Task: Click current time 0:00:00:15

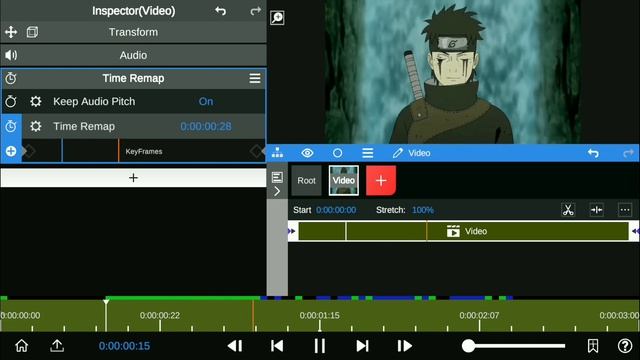Action: click(124, 346)
